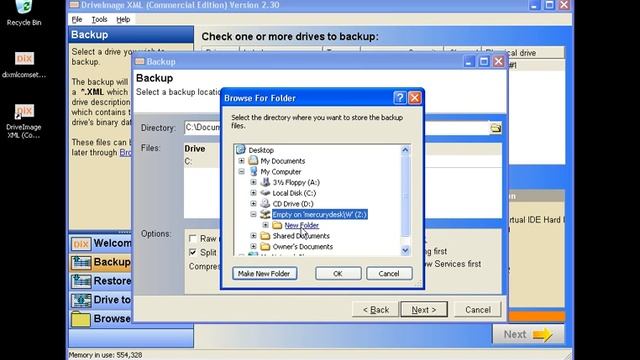The height and width of the screenshot is (360, 640).
Task: Click the Back button in Backup wizard
Action: point(376,310)
